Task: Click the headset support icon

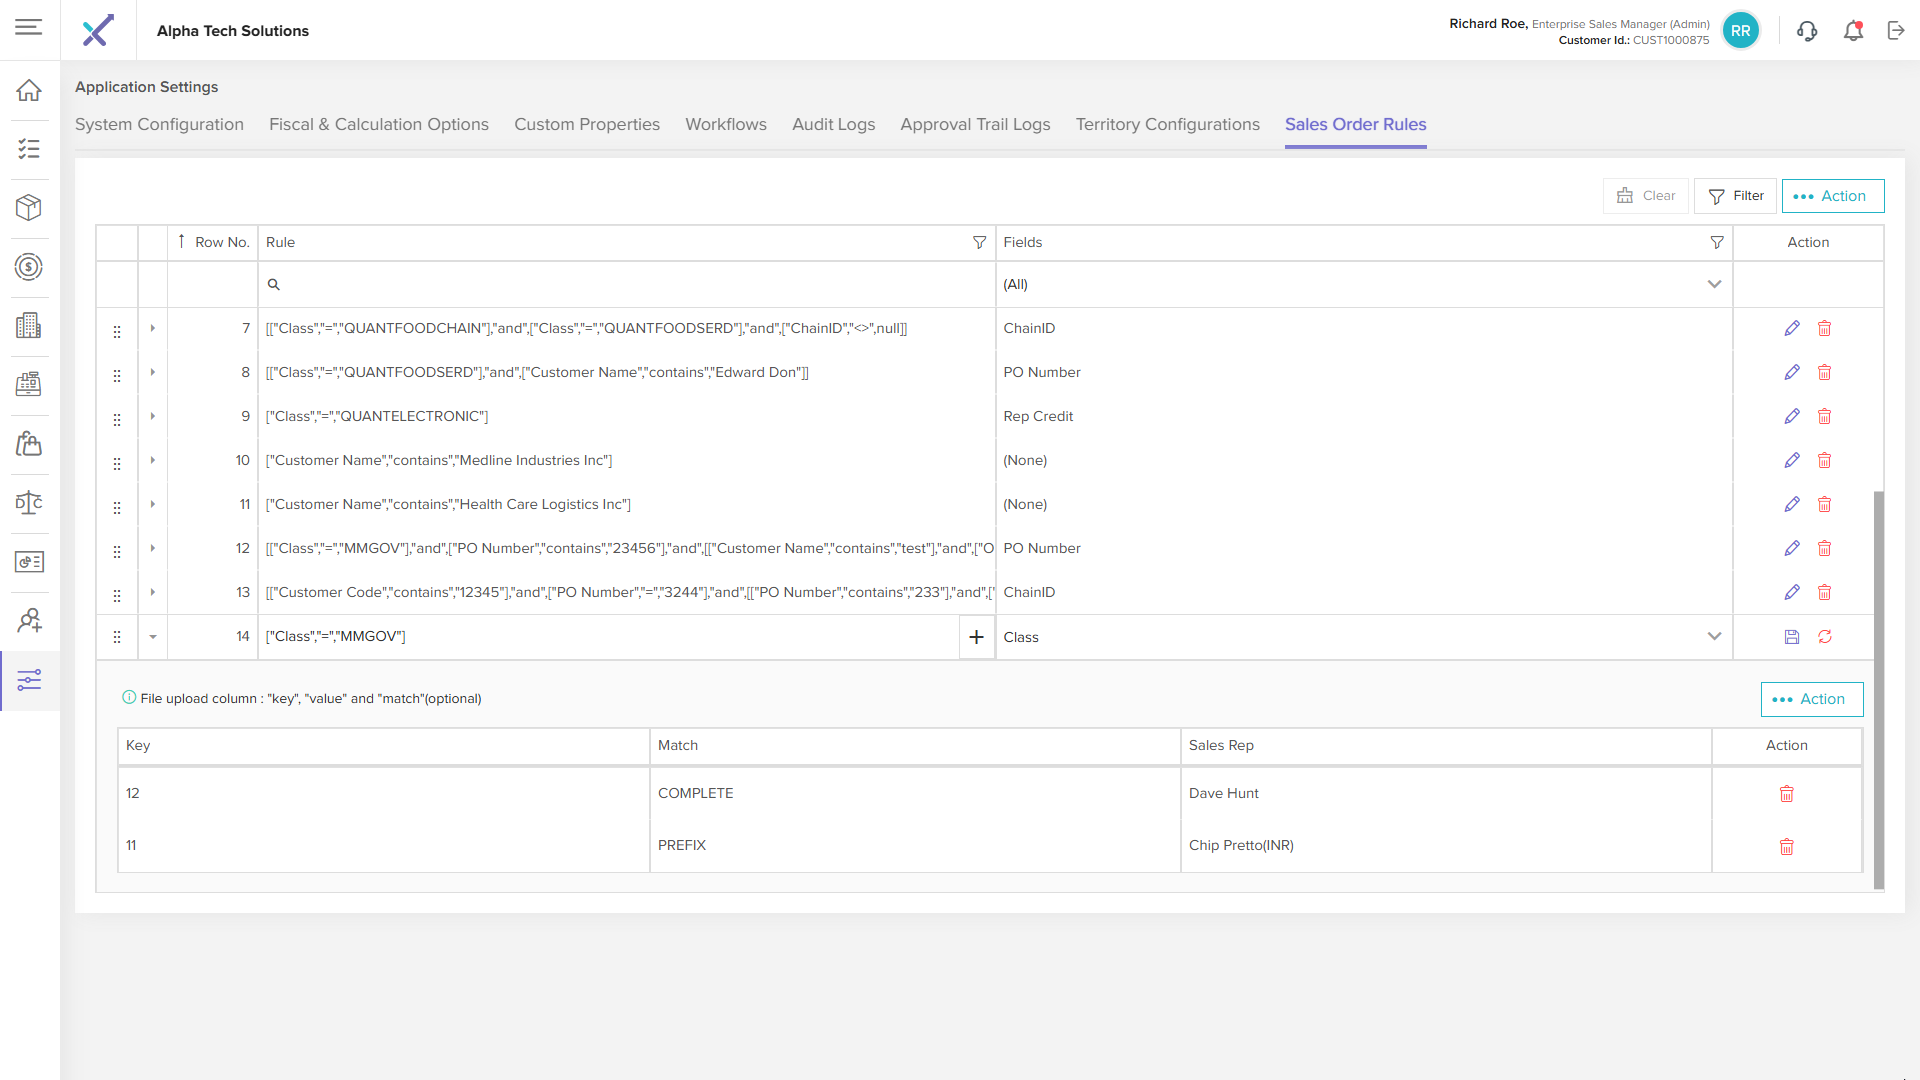Action: click(1807, 31)
